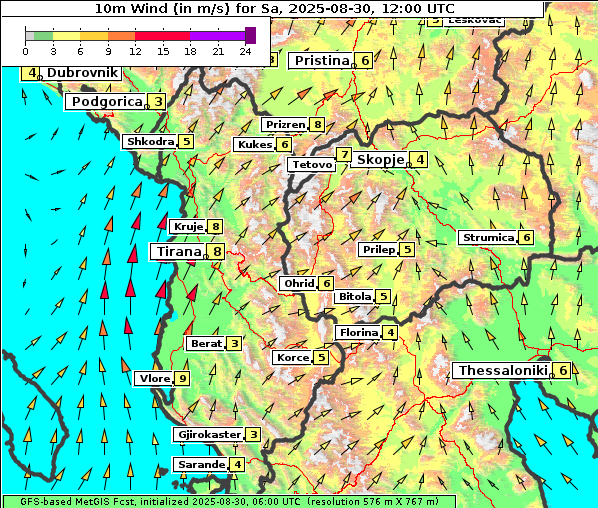Click the Prizren label
This screenshot has width=598, height=508.
tap(286, 125)
